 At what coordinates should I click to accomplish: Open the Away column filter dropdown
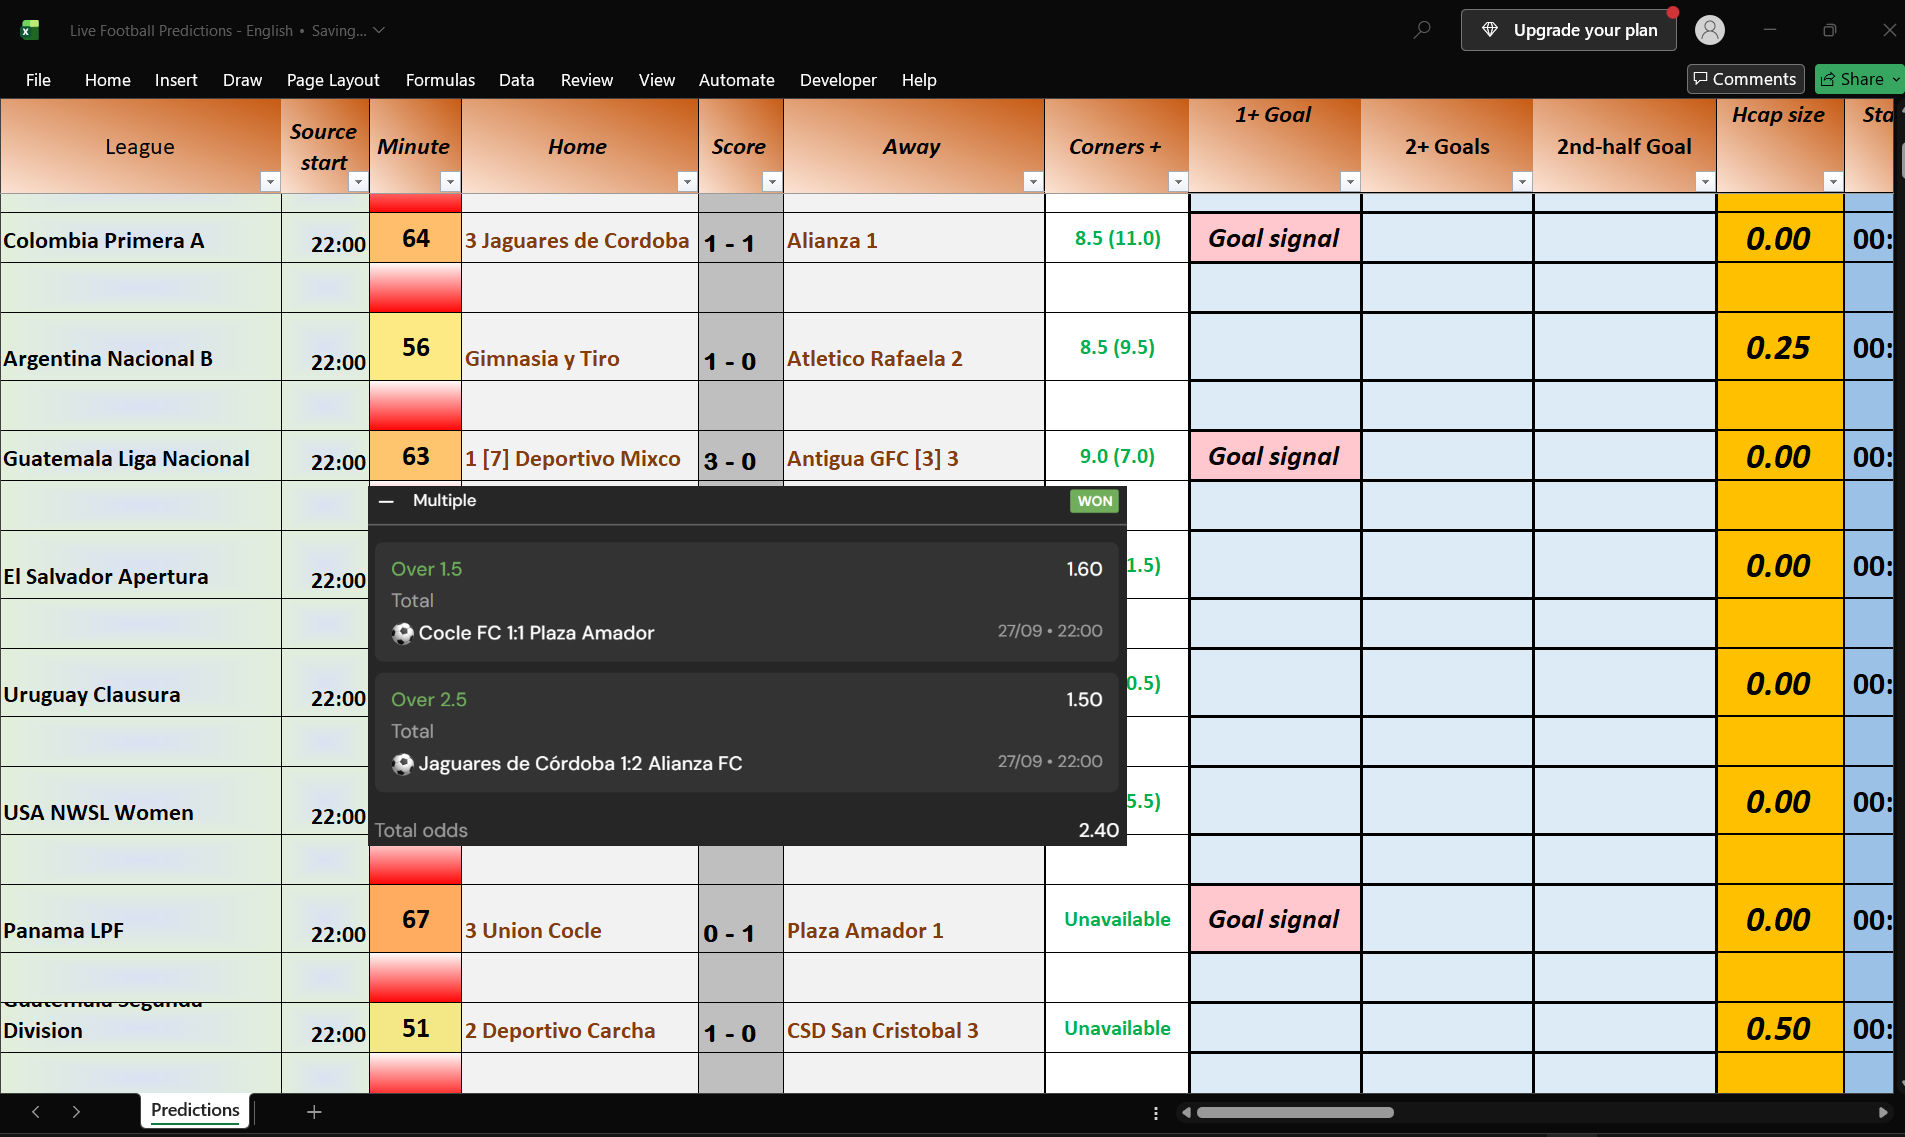tap(1033, 181)
